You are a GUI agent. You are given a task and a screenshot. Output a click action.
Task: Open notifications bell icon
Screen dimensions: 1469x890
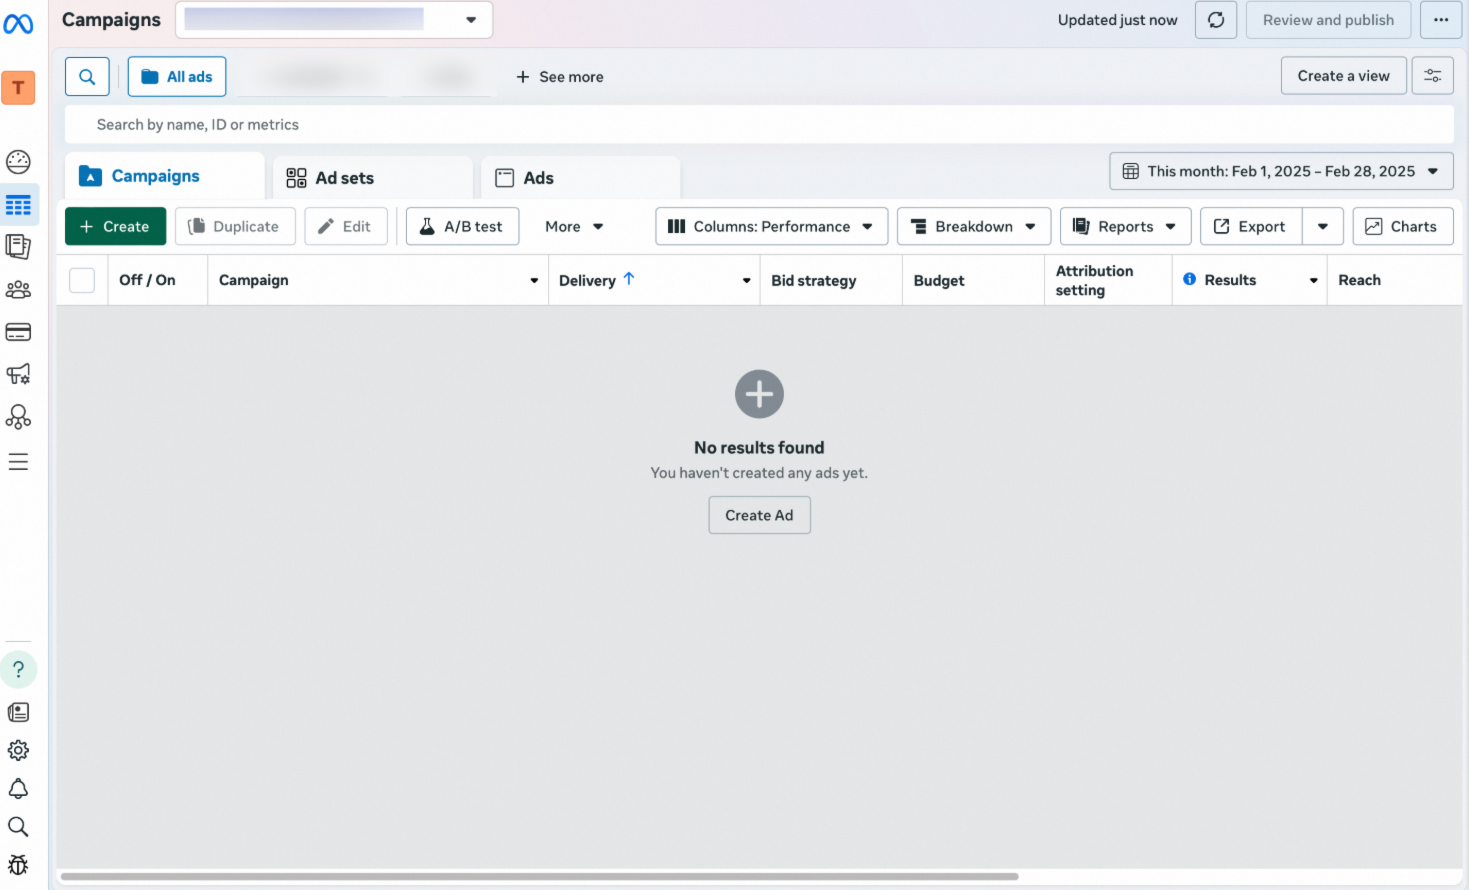click(x=18, y=789)
